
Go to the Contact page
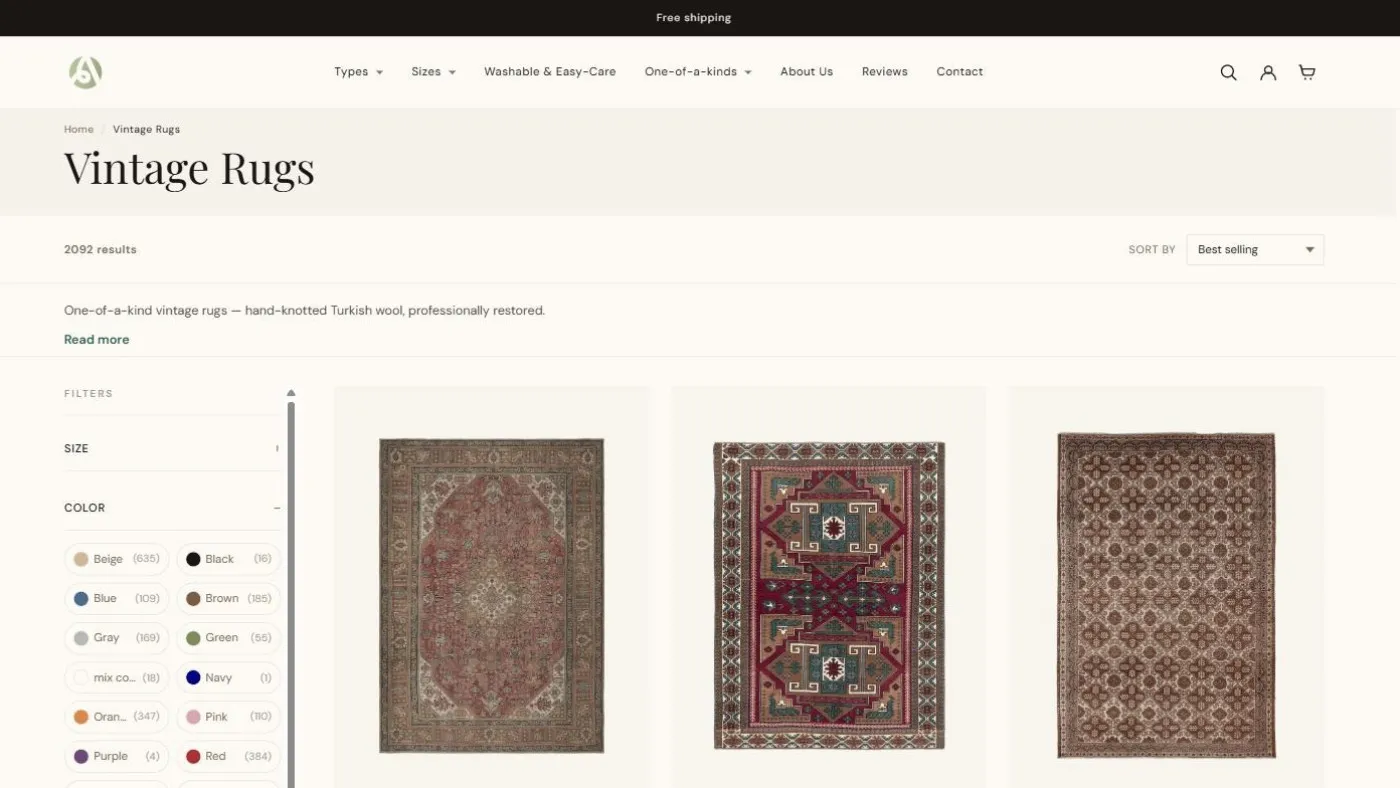tap(960, 72)
